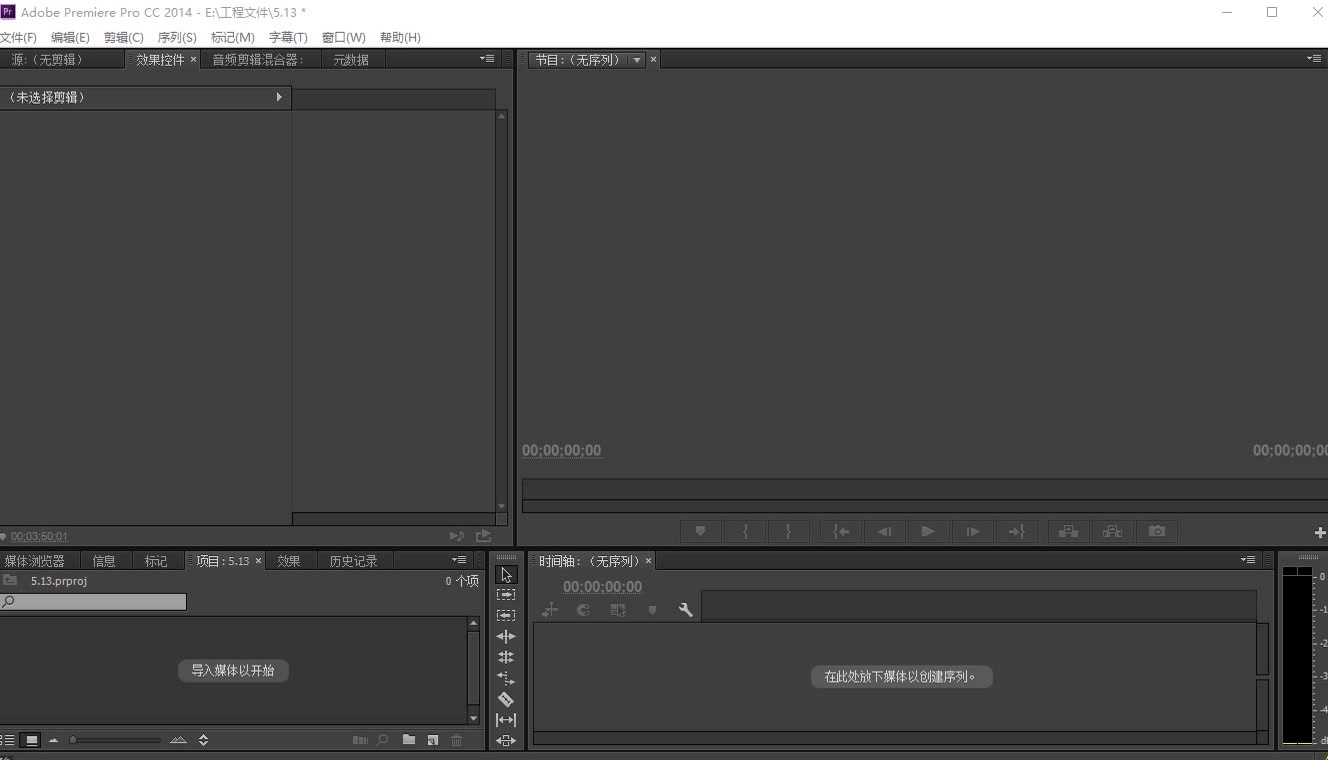Open the Help menu (帮助)
The height and width of the screenshot is (760, 1328).
point(400,37)
